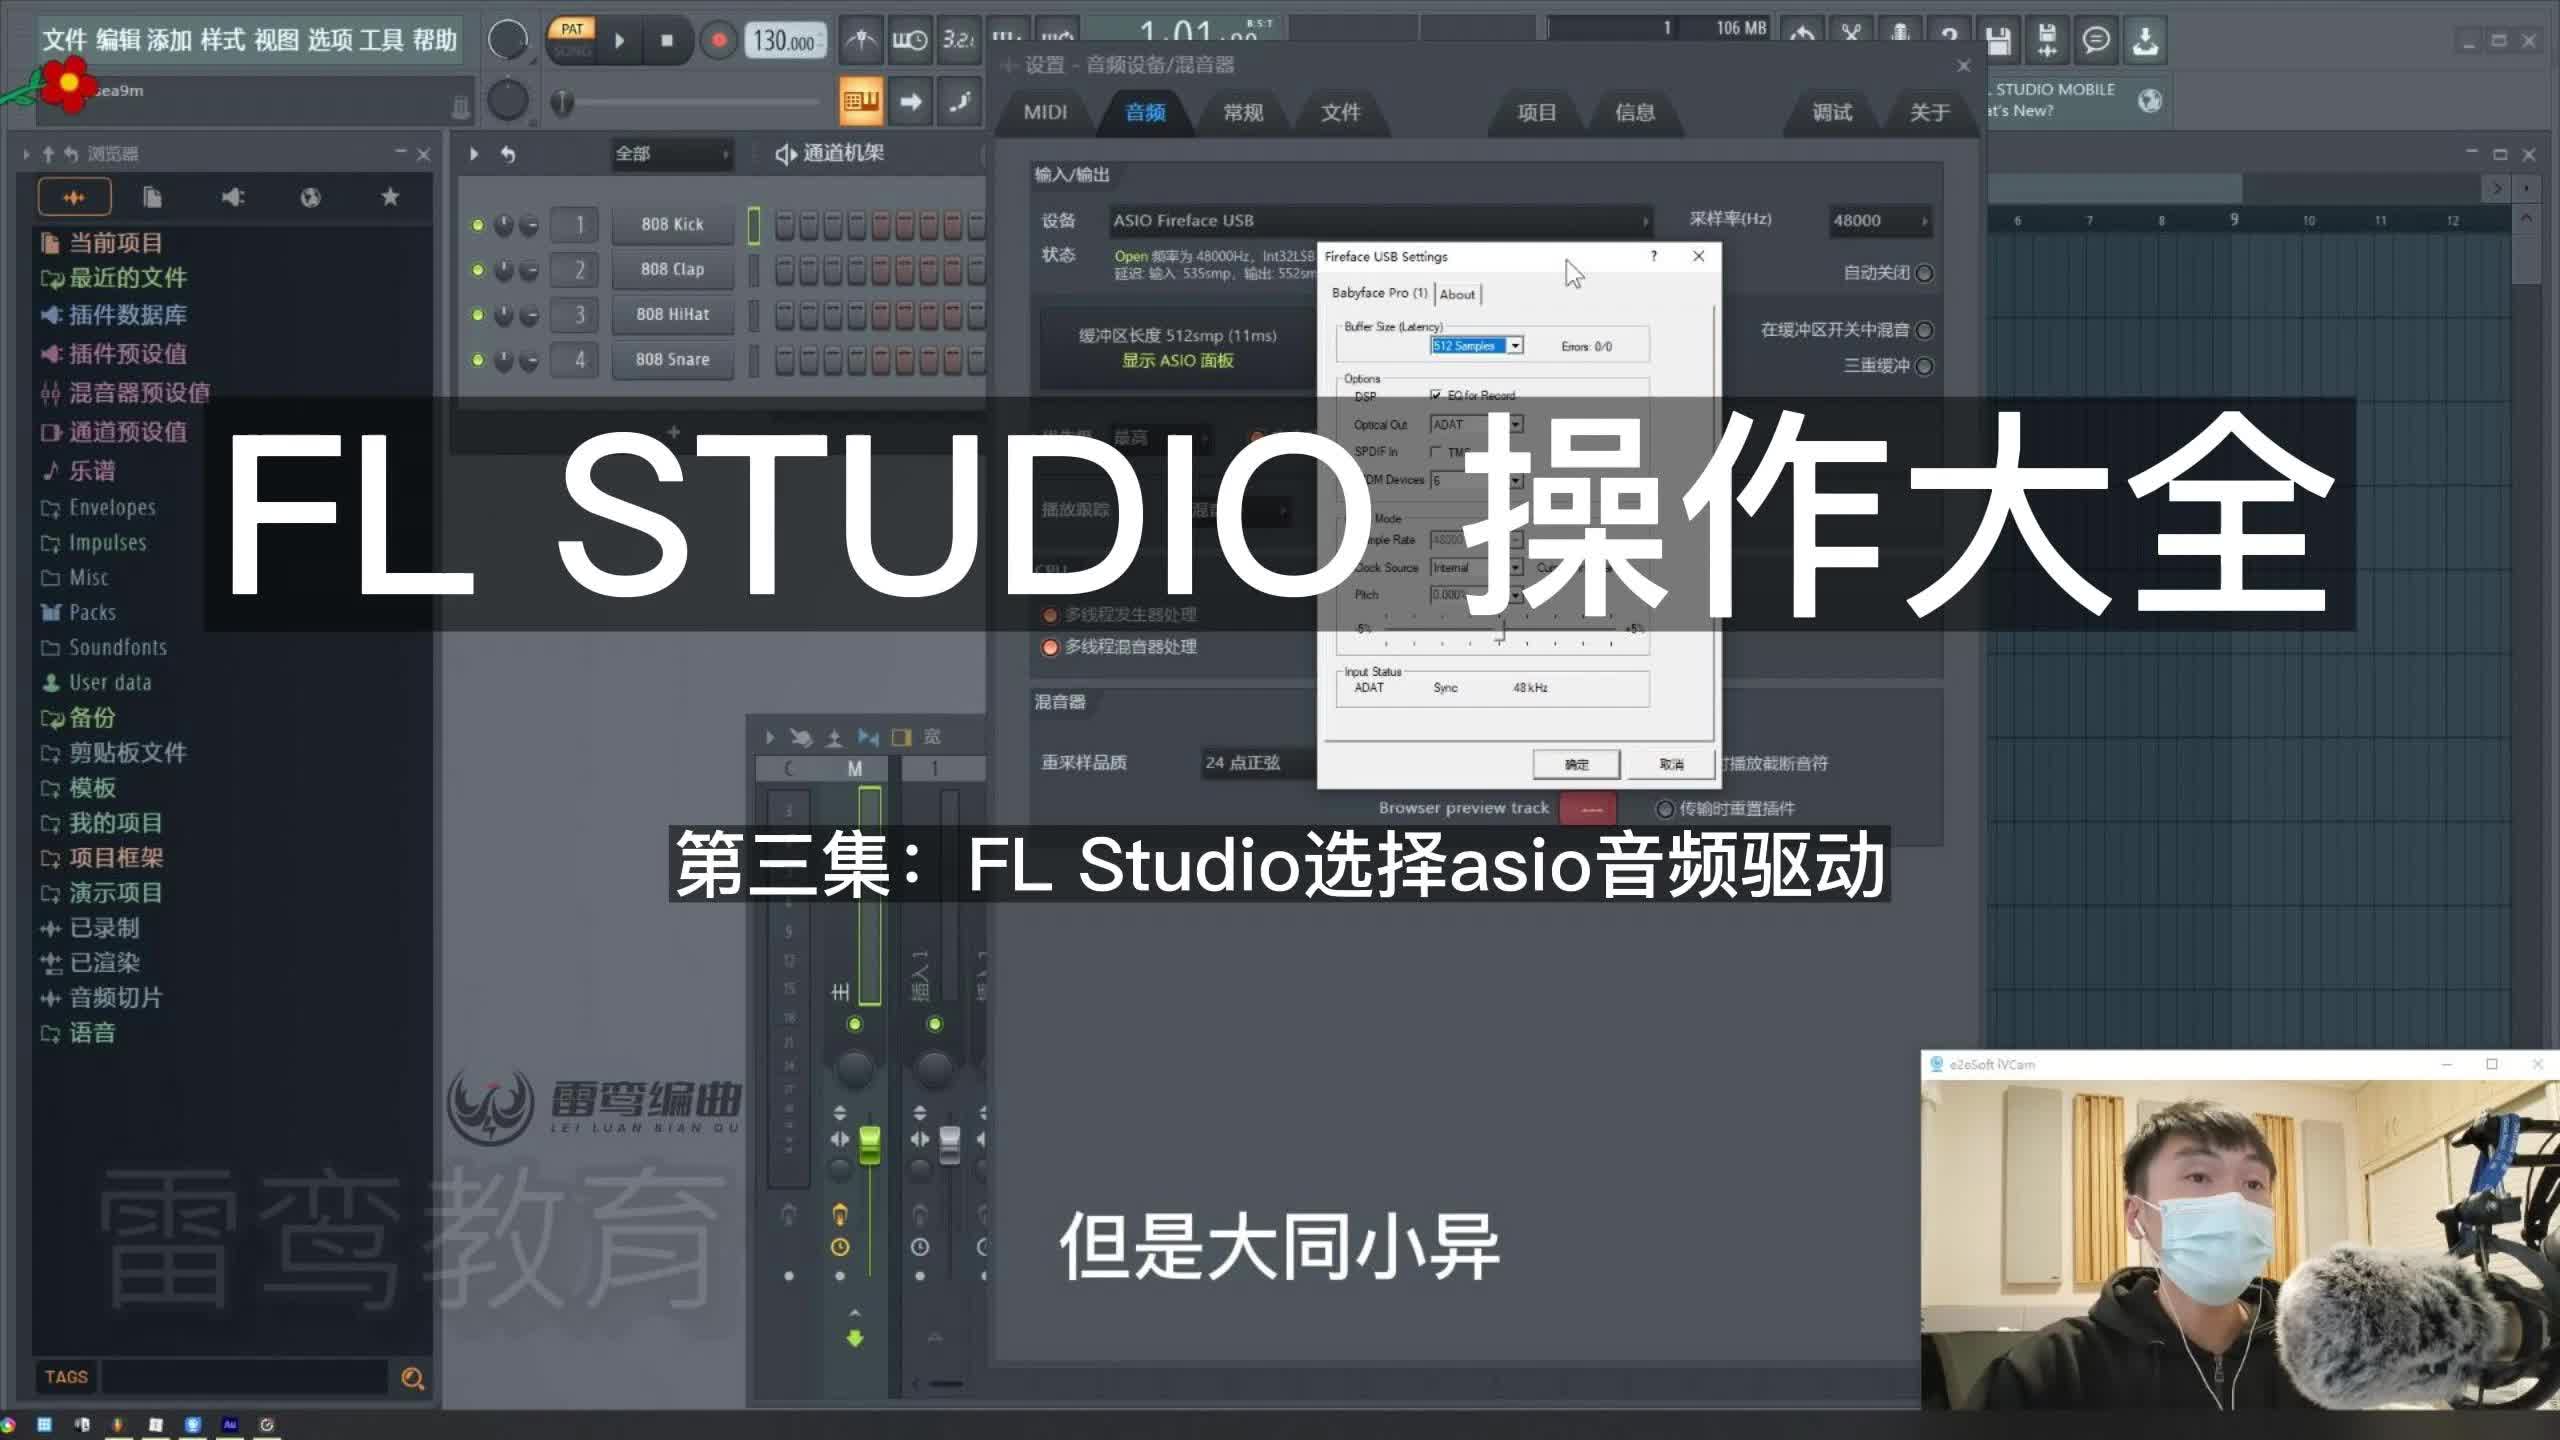Image resolution: width=2560 pixels, height=1440 pixels.
Task: Select the browser favorites star icon
Action: click(390, 197)
